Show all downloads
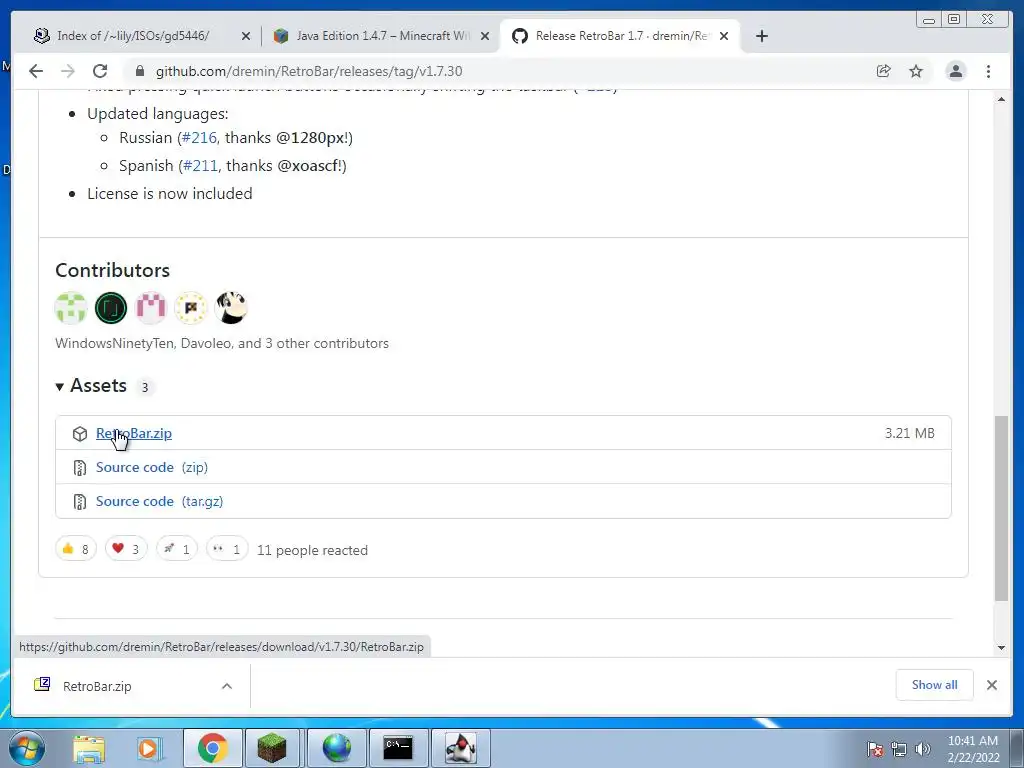Viewport: 1024px width, 768px height. pos(935,685)
